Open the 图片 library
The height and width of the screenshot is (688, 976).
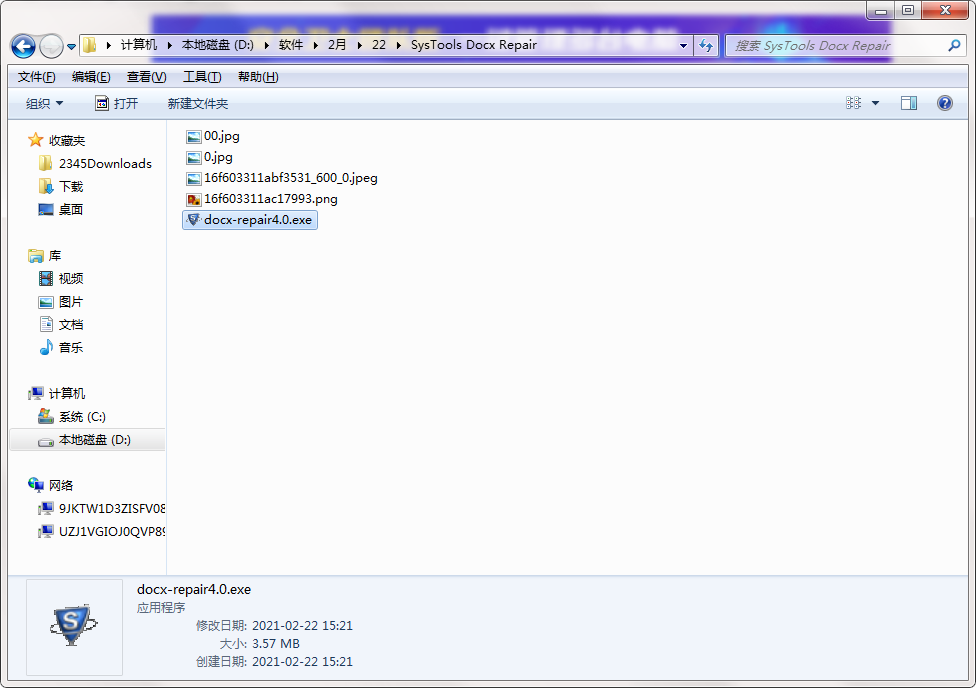[x=70, y=302]
